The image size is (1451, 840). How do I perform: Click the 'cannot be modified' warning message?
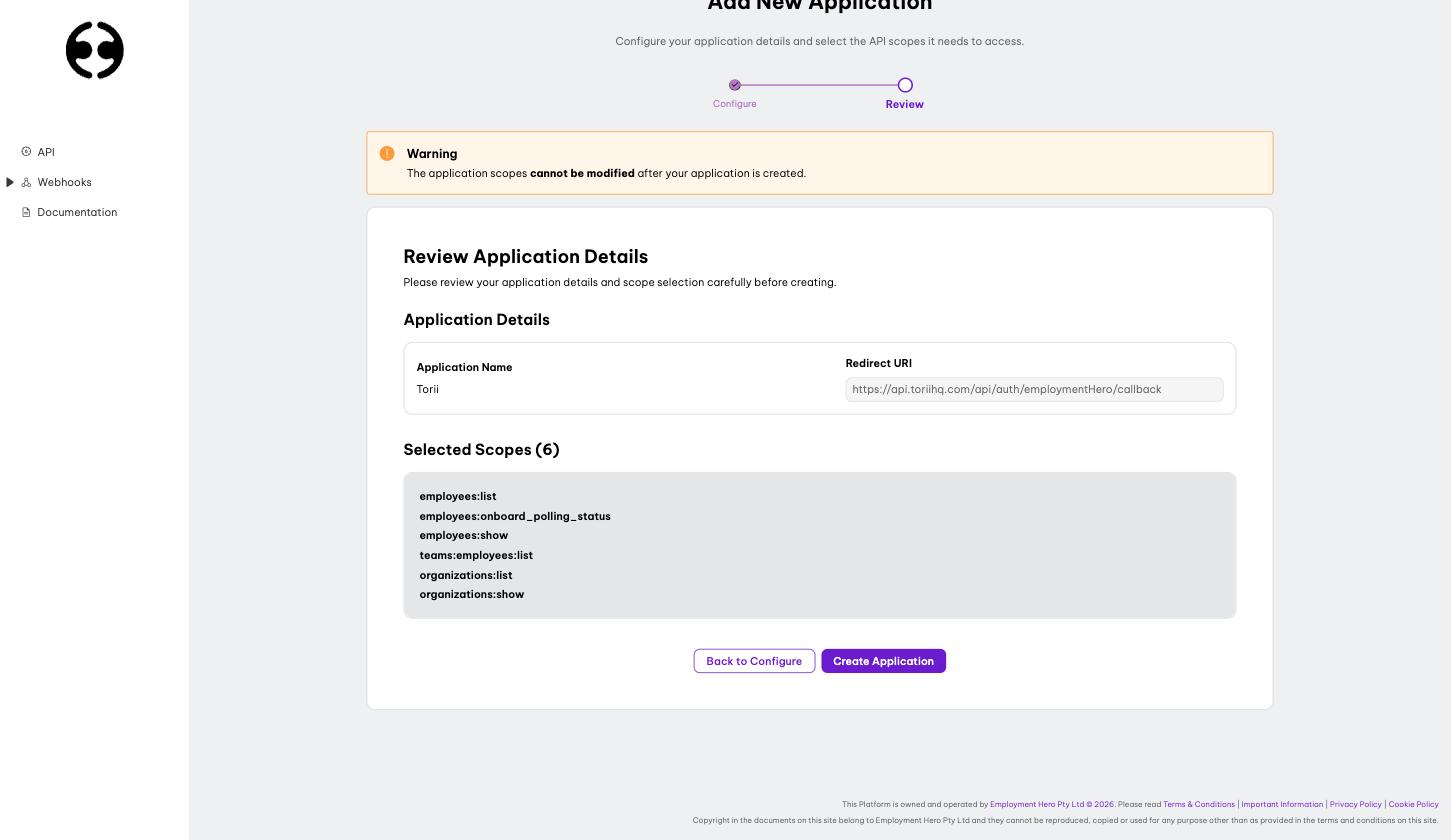coord(582,173)
